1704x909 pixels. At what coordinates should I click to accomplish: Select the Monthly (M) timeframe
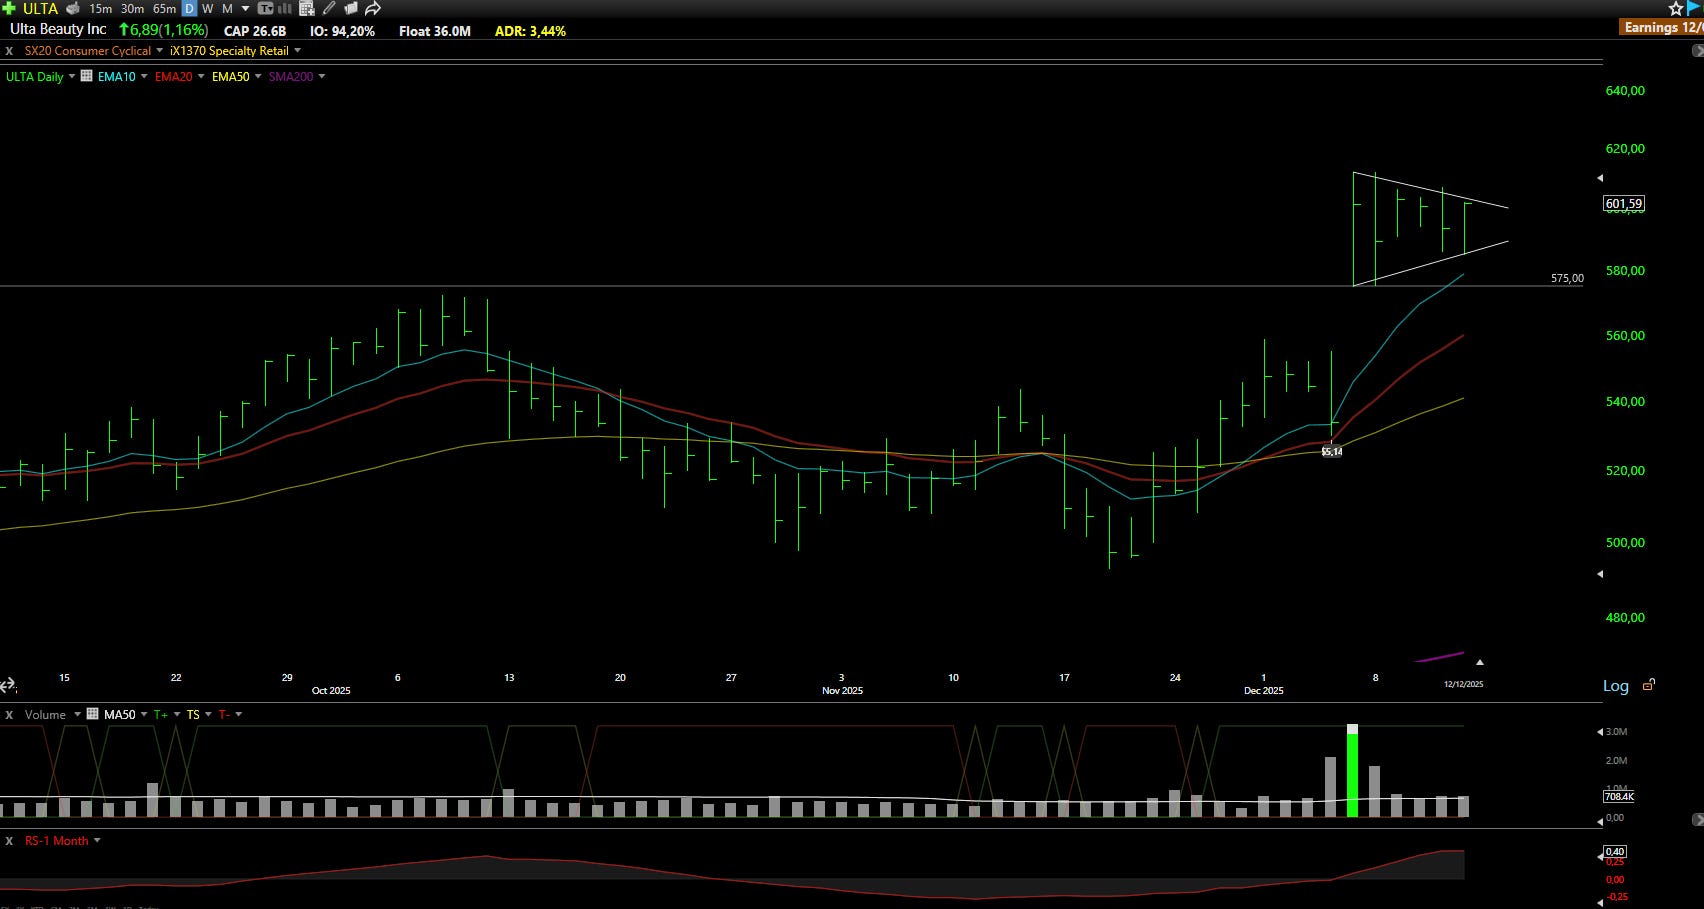point(227,8)
